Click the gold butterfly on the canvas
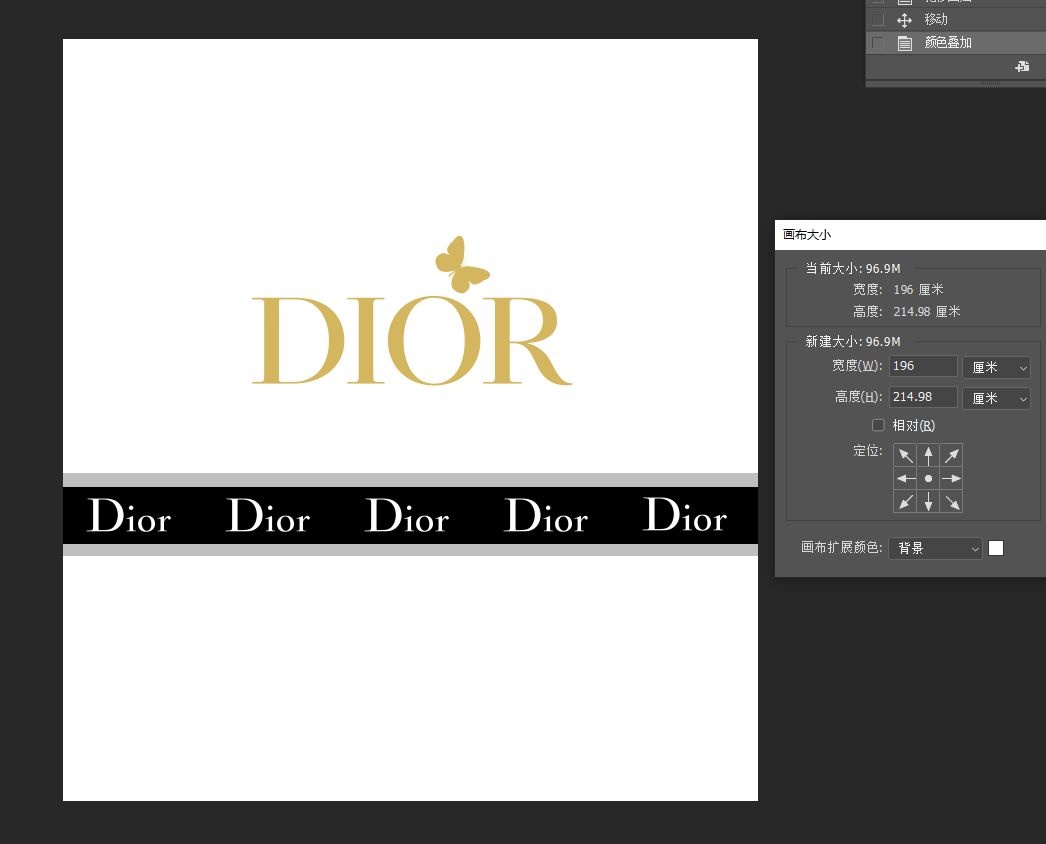1046x844 pixels. pyautogui.click(x=462, y=264)
